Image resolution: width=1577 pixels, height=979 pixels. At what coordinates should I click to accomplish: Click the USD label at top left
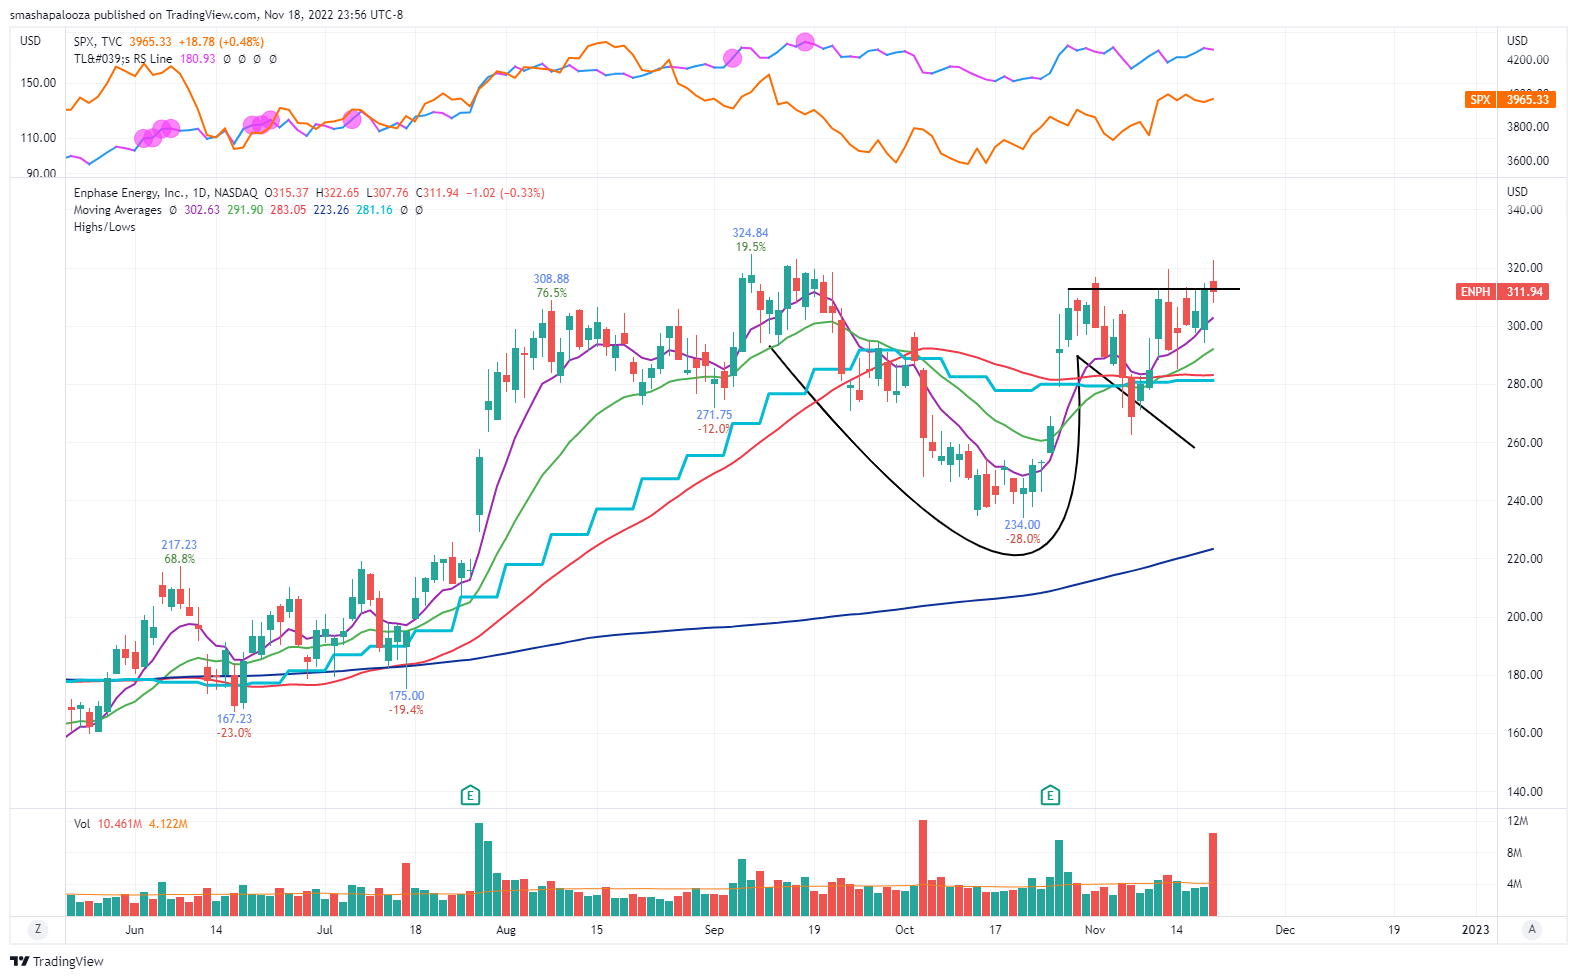(x=31, y=41)
